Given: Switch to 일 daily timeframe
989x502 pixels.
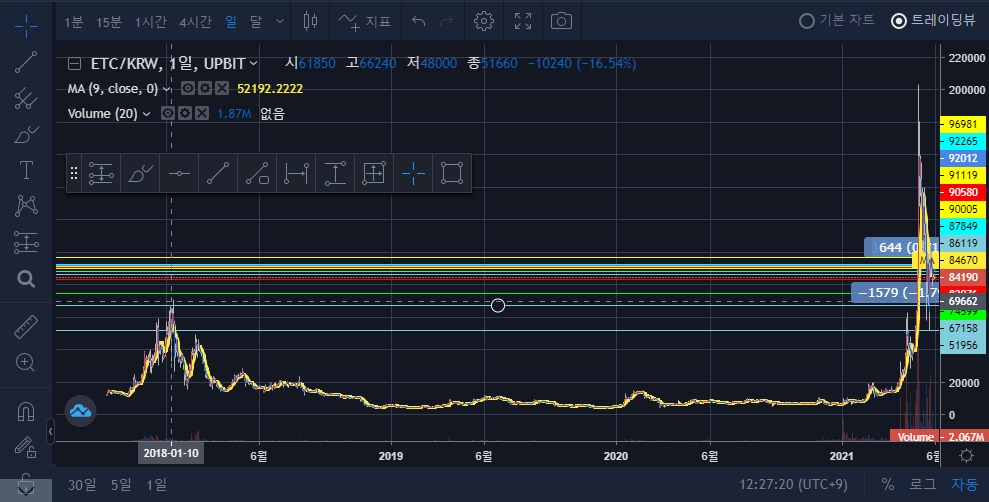Looking at the screenshot, I should (x=231, y=21).
